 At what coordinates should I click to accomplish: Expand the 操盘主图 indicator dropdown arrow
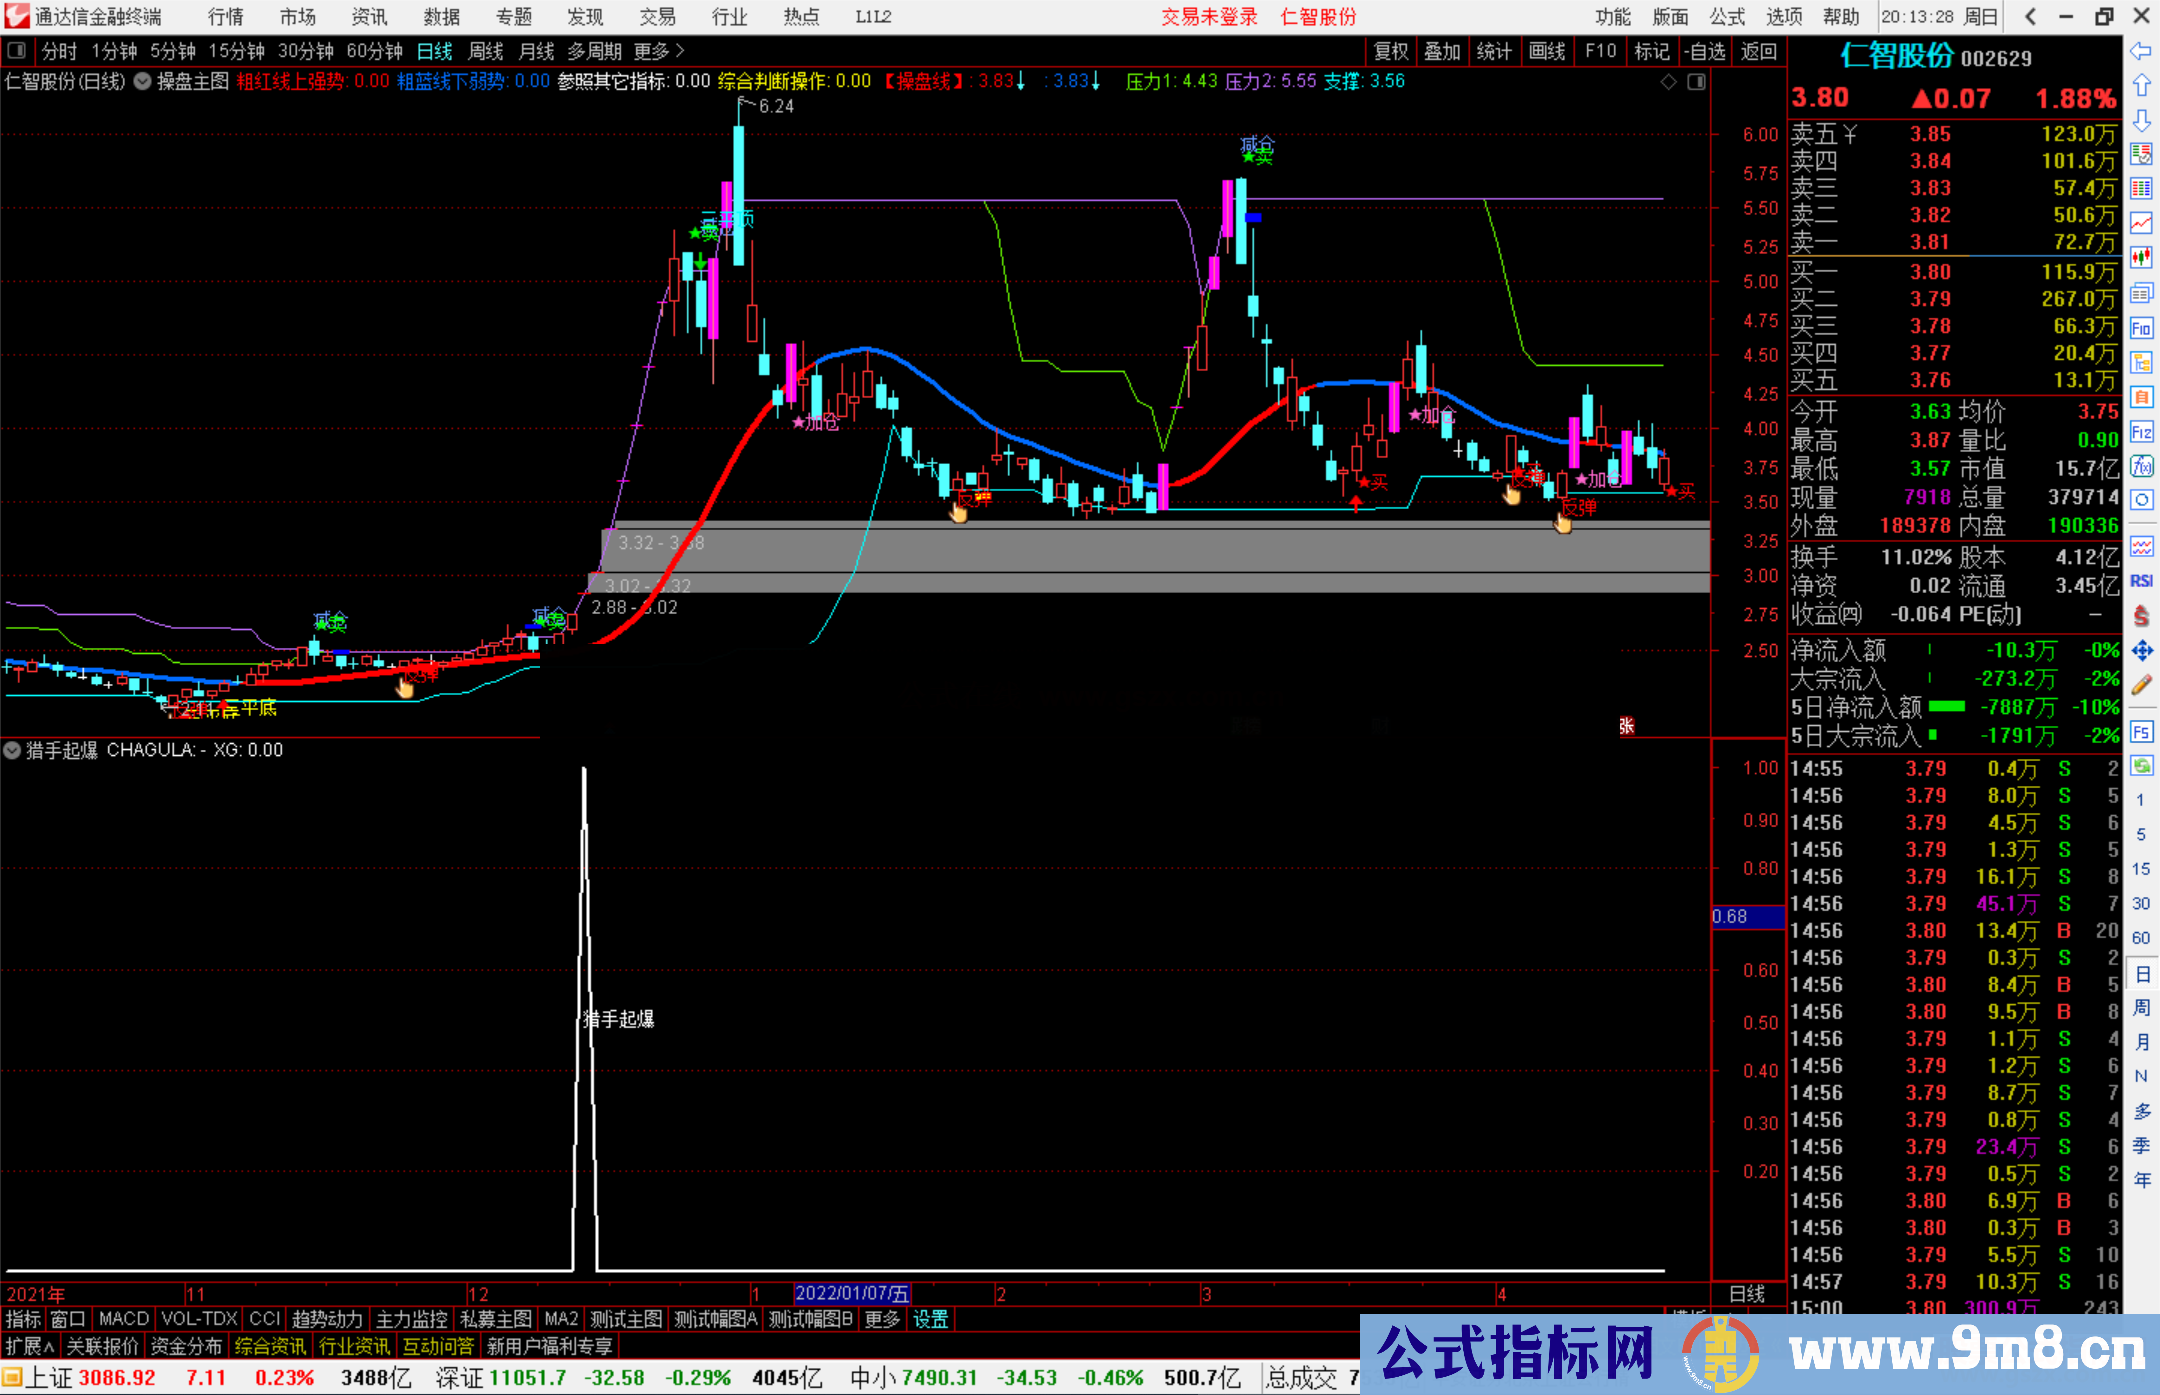coord(143,81)
